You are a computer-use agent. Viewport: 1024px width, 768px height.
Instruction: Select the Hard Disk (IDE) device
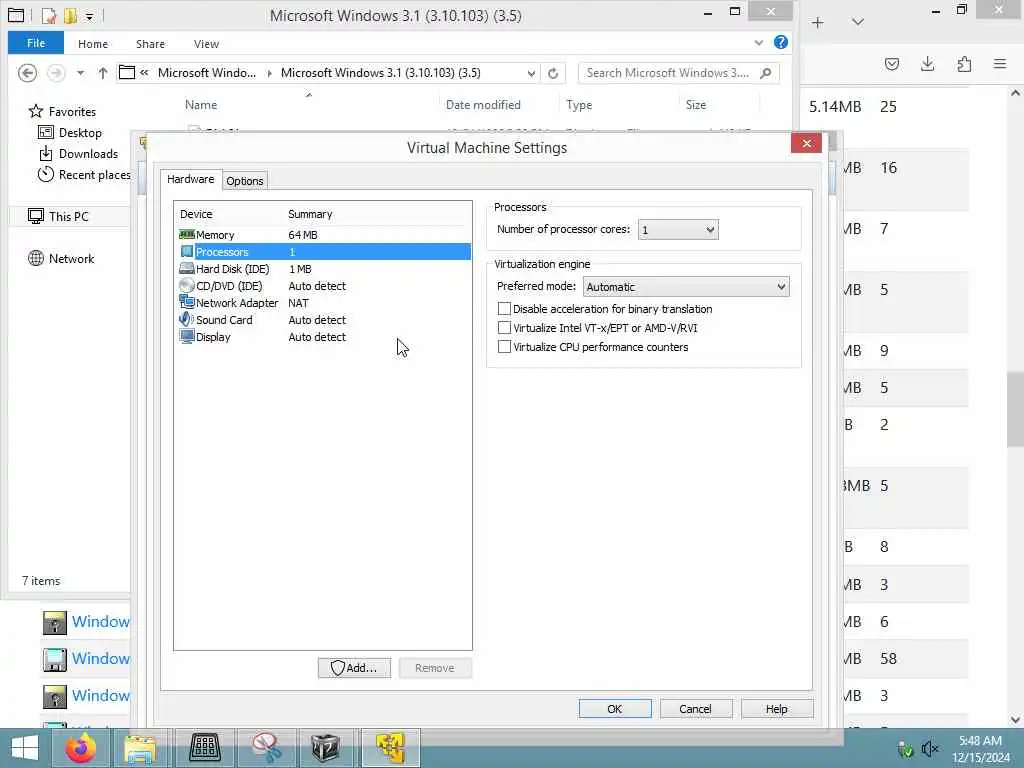[x=324, y=269]
